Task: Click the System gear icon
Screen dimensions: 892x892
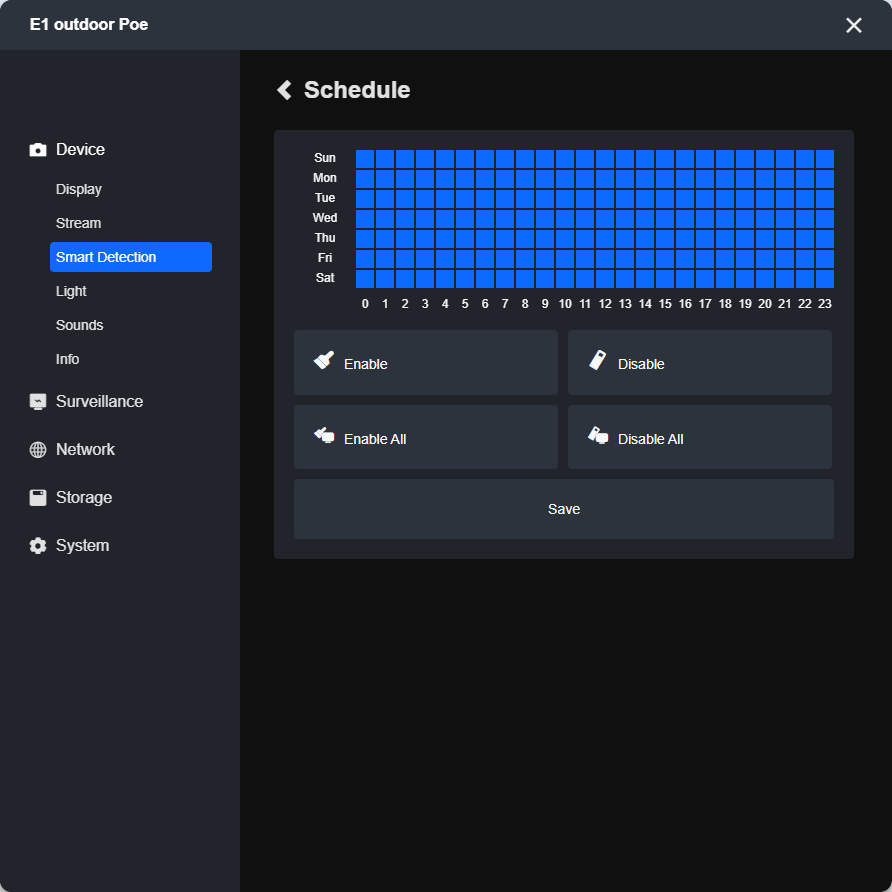Action: click(38, 546)
